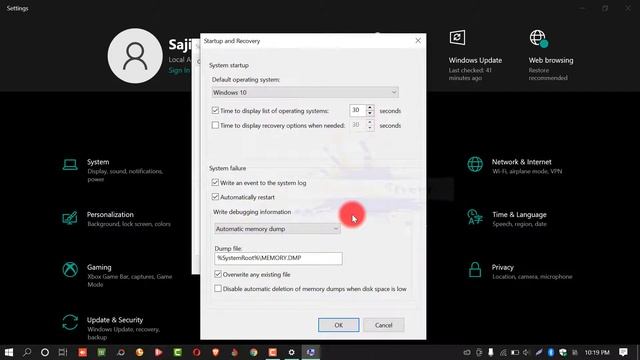Open the Gaming settings category
This screenshot has width=640, height=360.
[117, 275]
